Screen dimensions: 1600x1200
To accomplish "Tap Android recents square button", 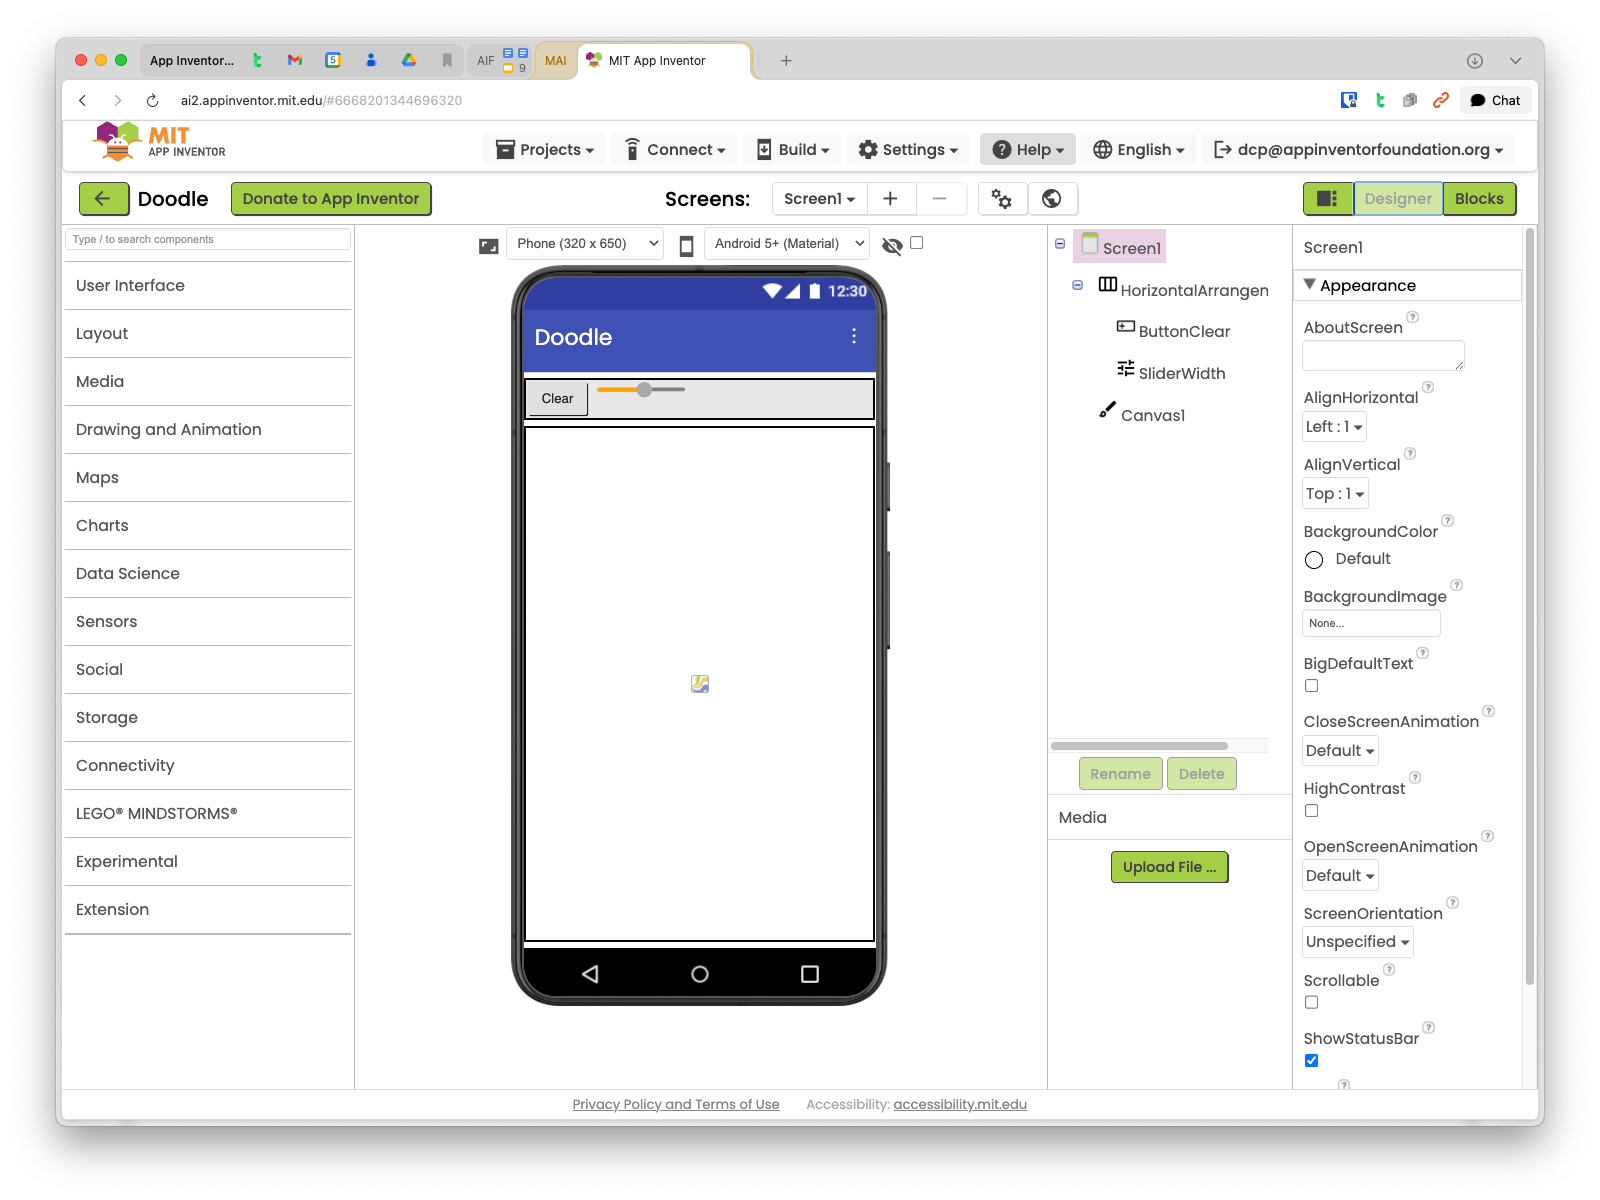I will [x=810, y=974].
